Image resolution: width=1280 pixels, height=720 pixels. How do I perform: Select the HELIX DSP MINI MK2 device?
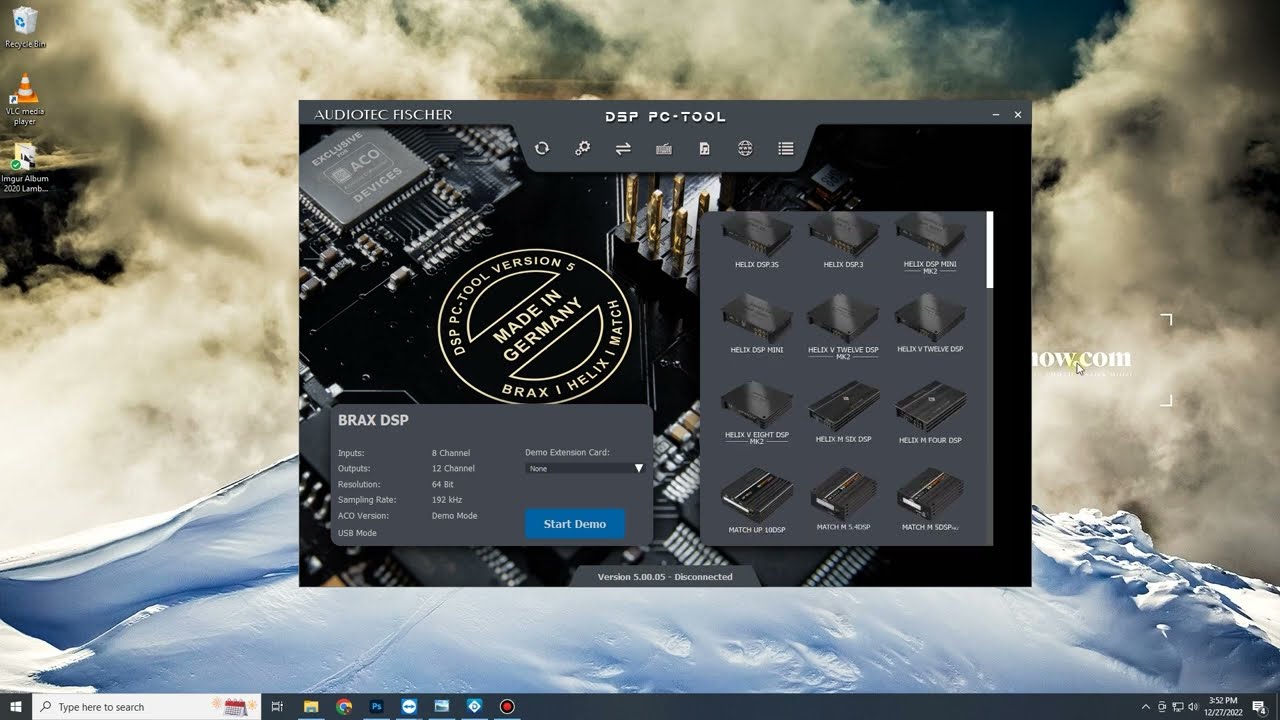(930, 243)
